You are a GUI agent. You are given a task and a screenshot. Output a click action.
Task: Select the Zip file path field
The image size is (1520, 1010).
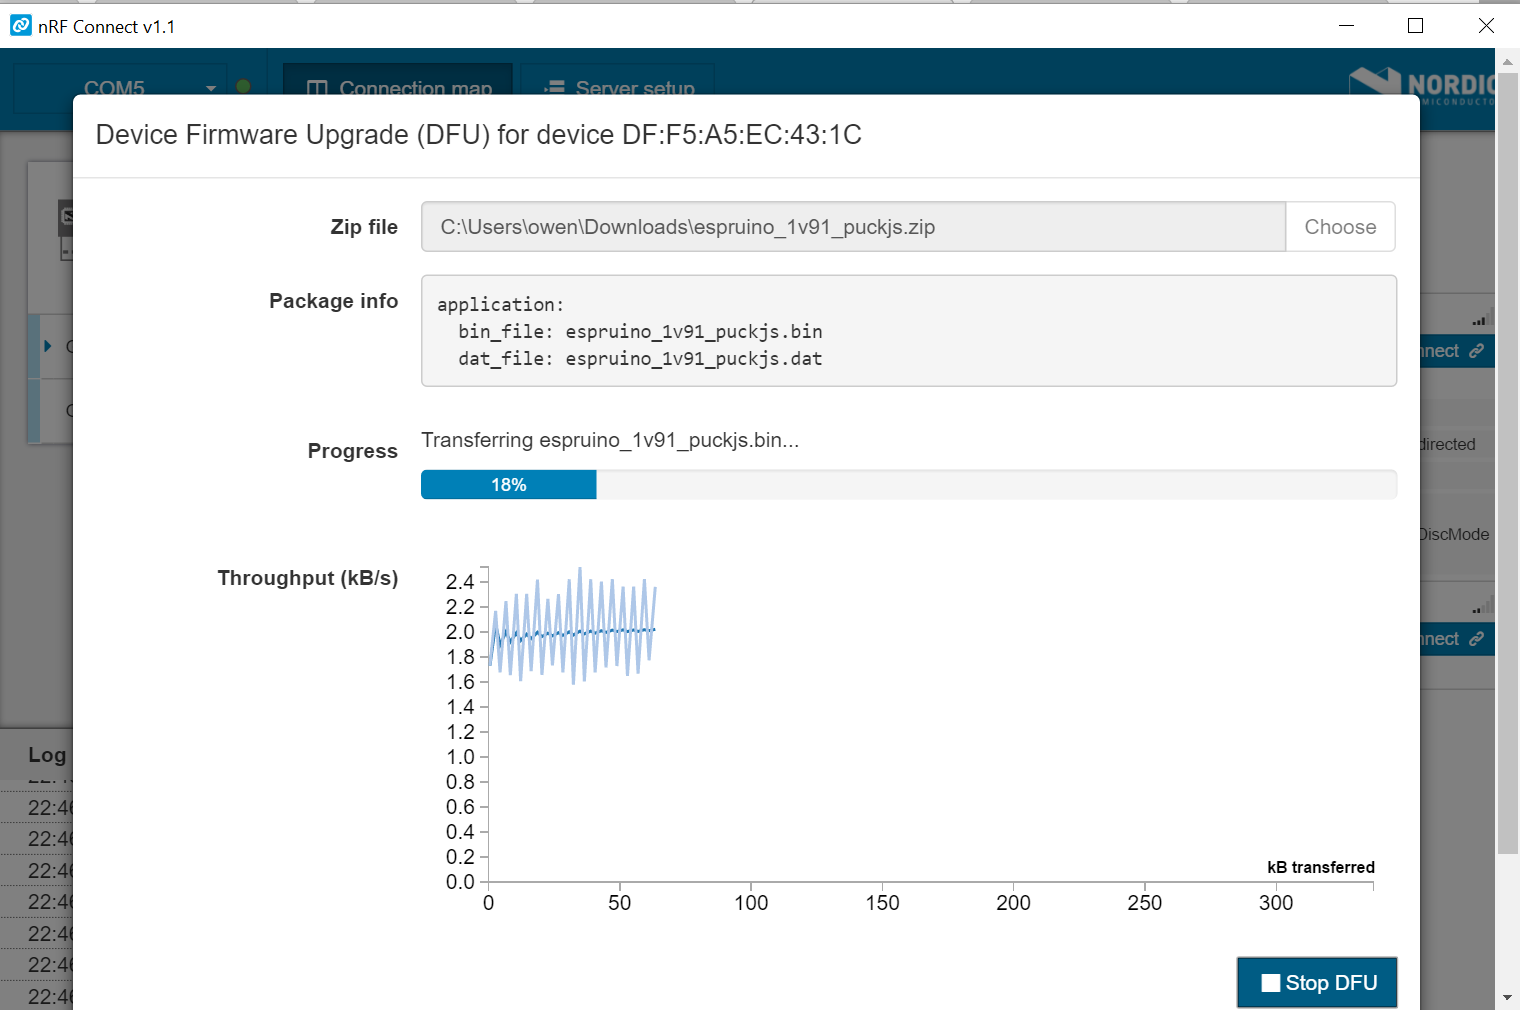click(x=853, y=227)
